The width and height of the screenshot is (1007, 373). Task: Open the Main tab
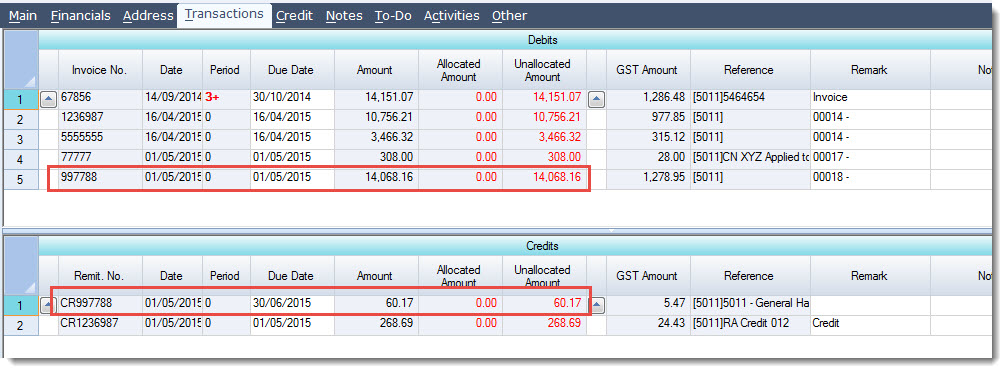click(23, 15)
